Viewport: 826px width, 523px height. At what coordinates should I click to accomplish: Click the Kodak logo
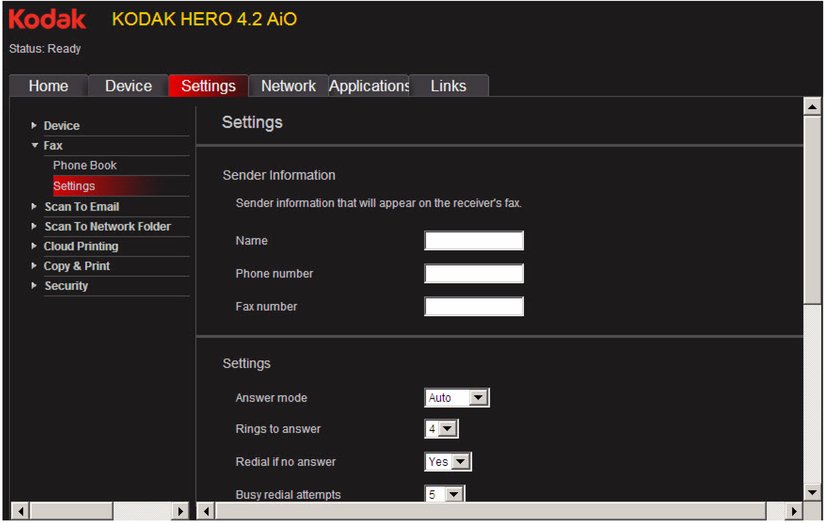(47, 19)
